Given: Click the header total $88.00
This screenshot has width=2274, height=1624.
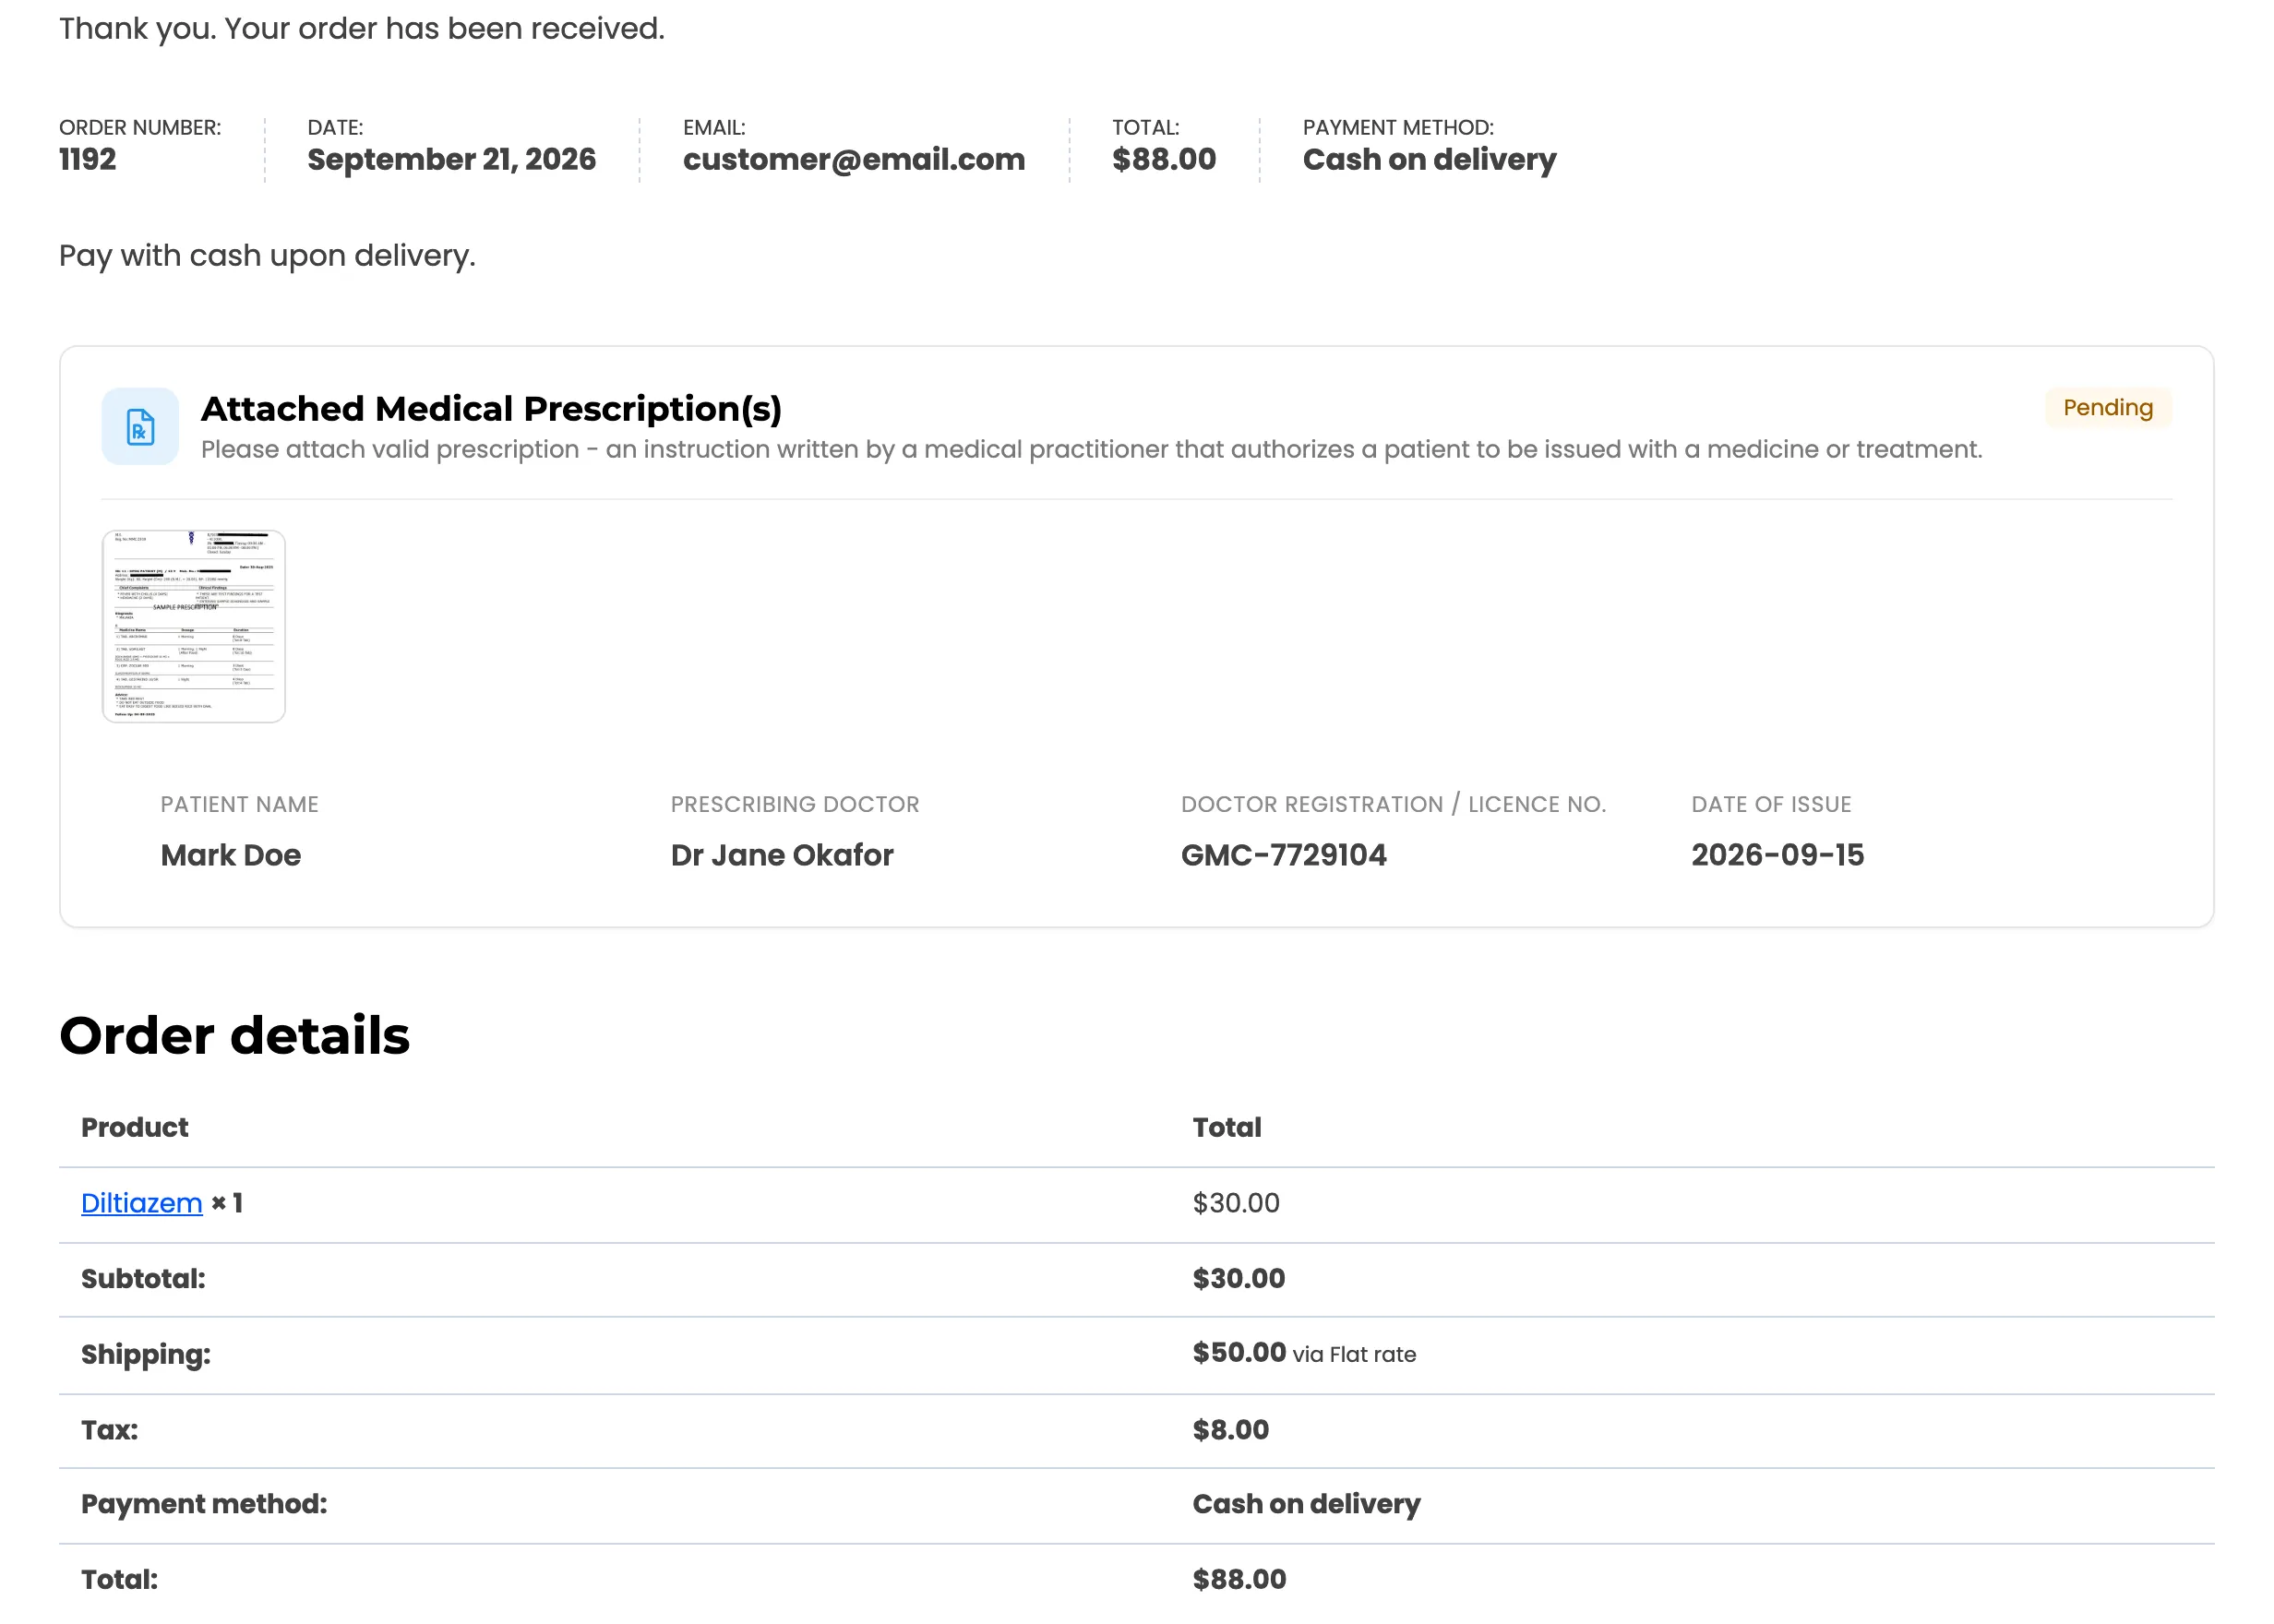Looking at the screenshot, I should (1164, 160).
